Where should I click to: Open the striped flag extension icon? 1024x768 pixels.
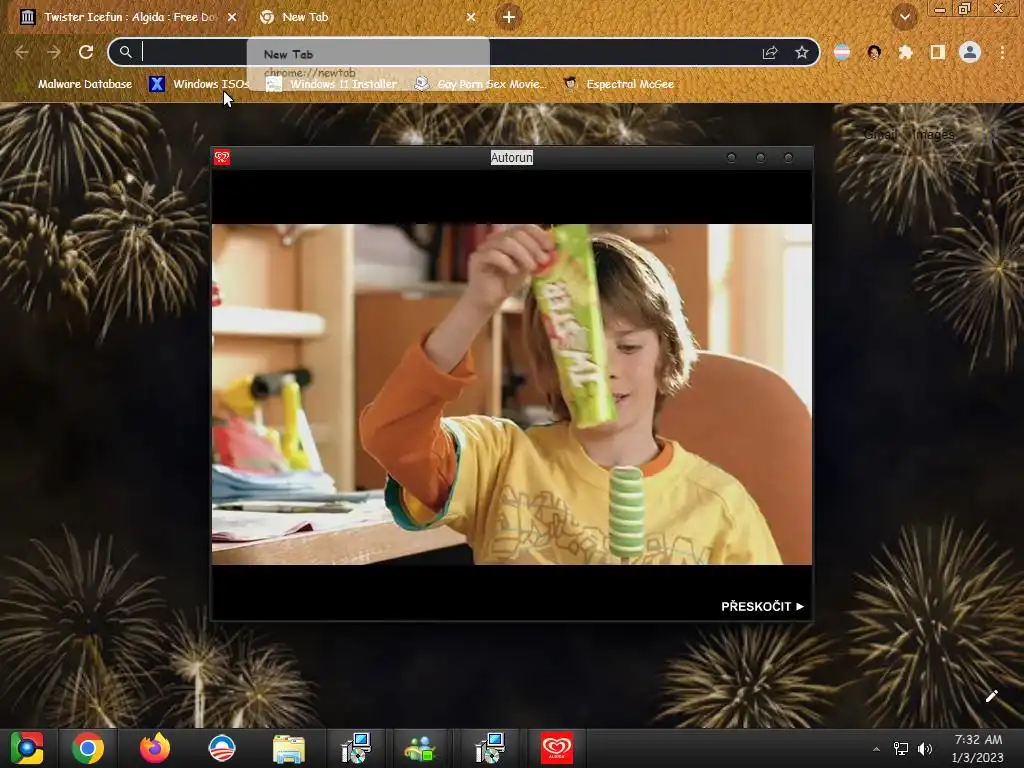(x=842, y=52)
